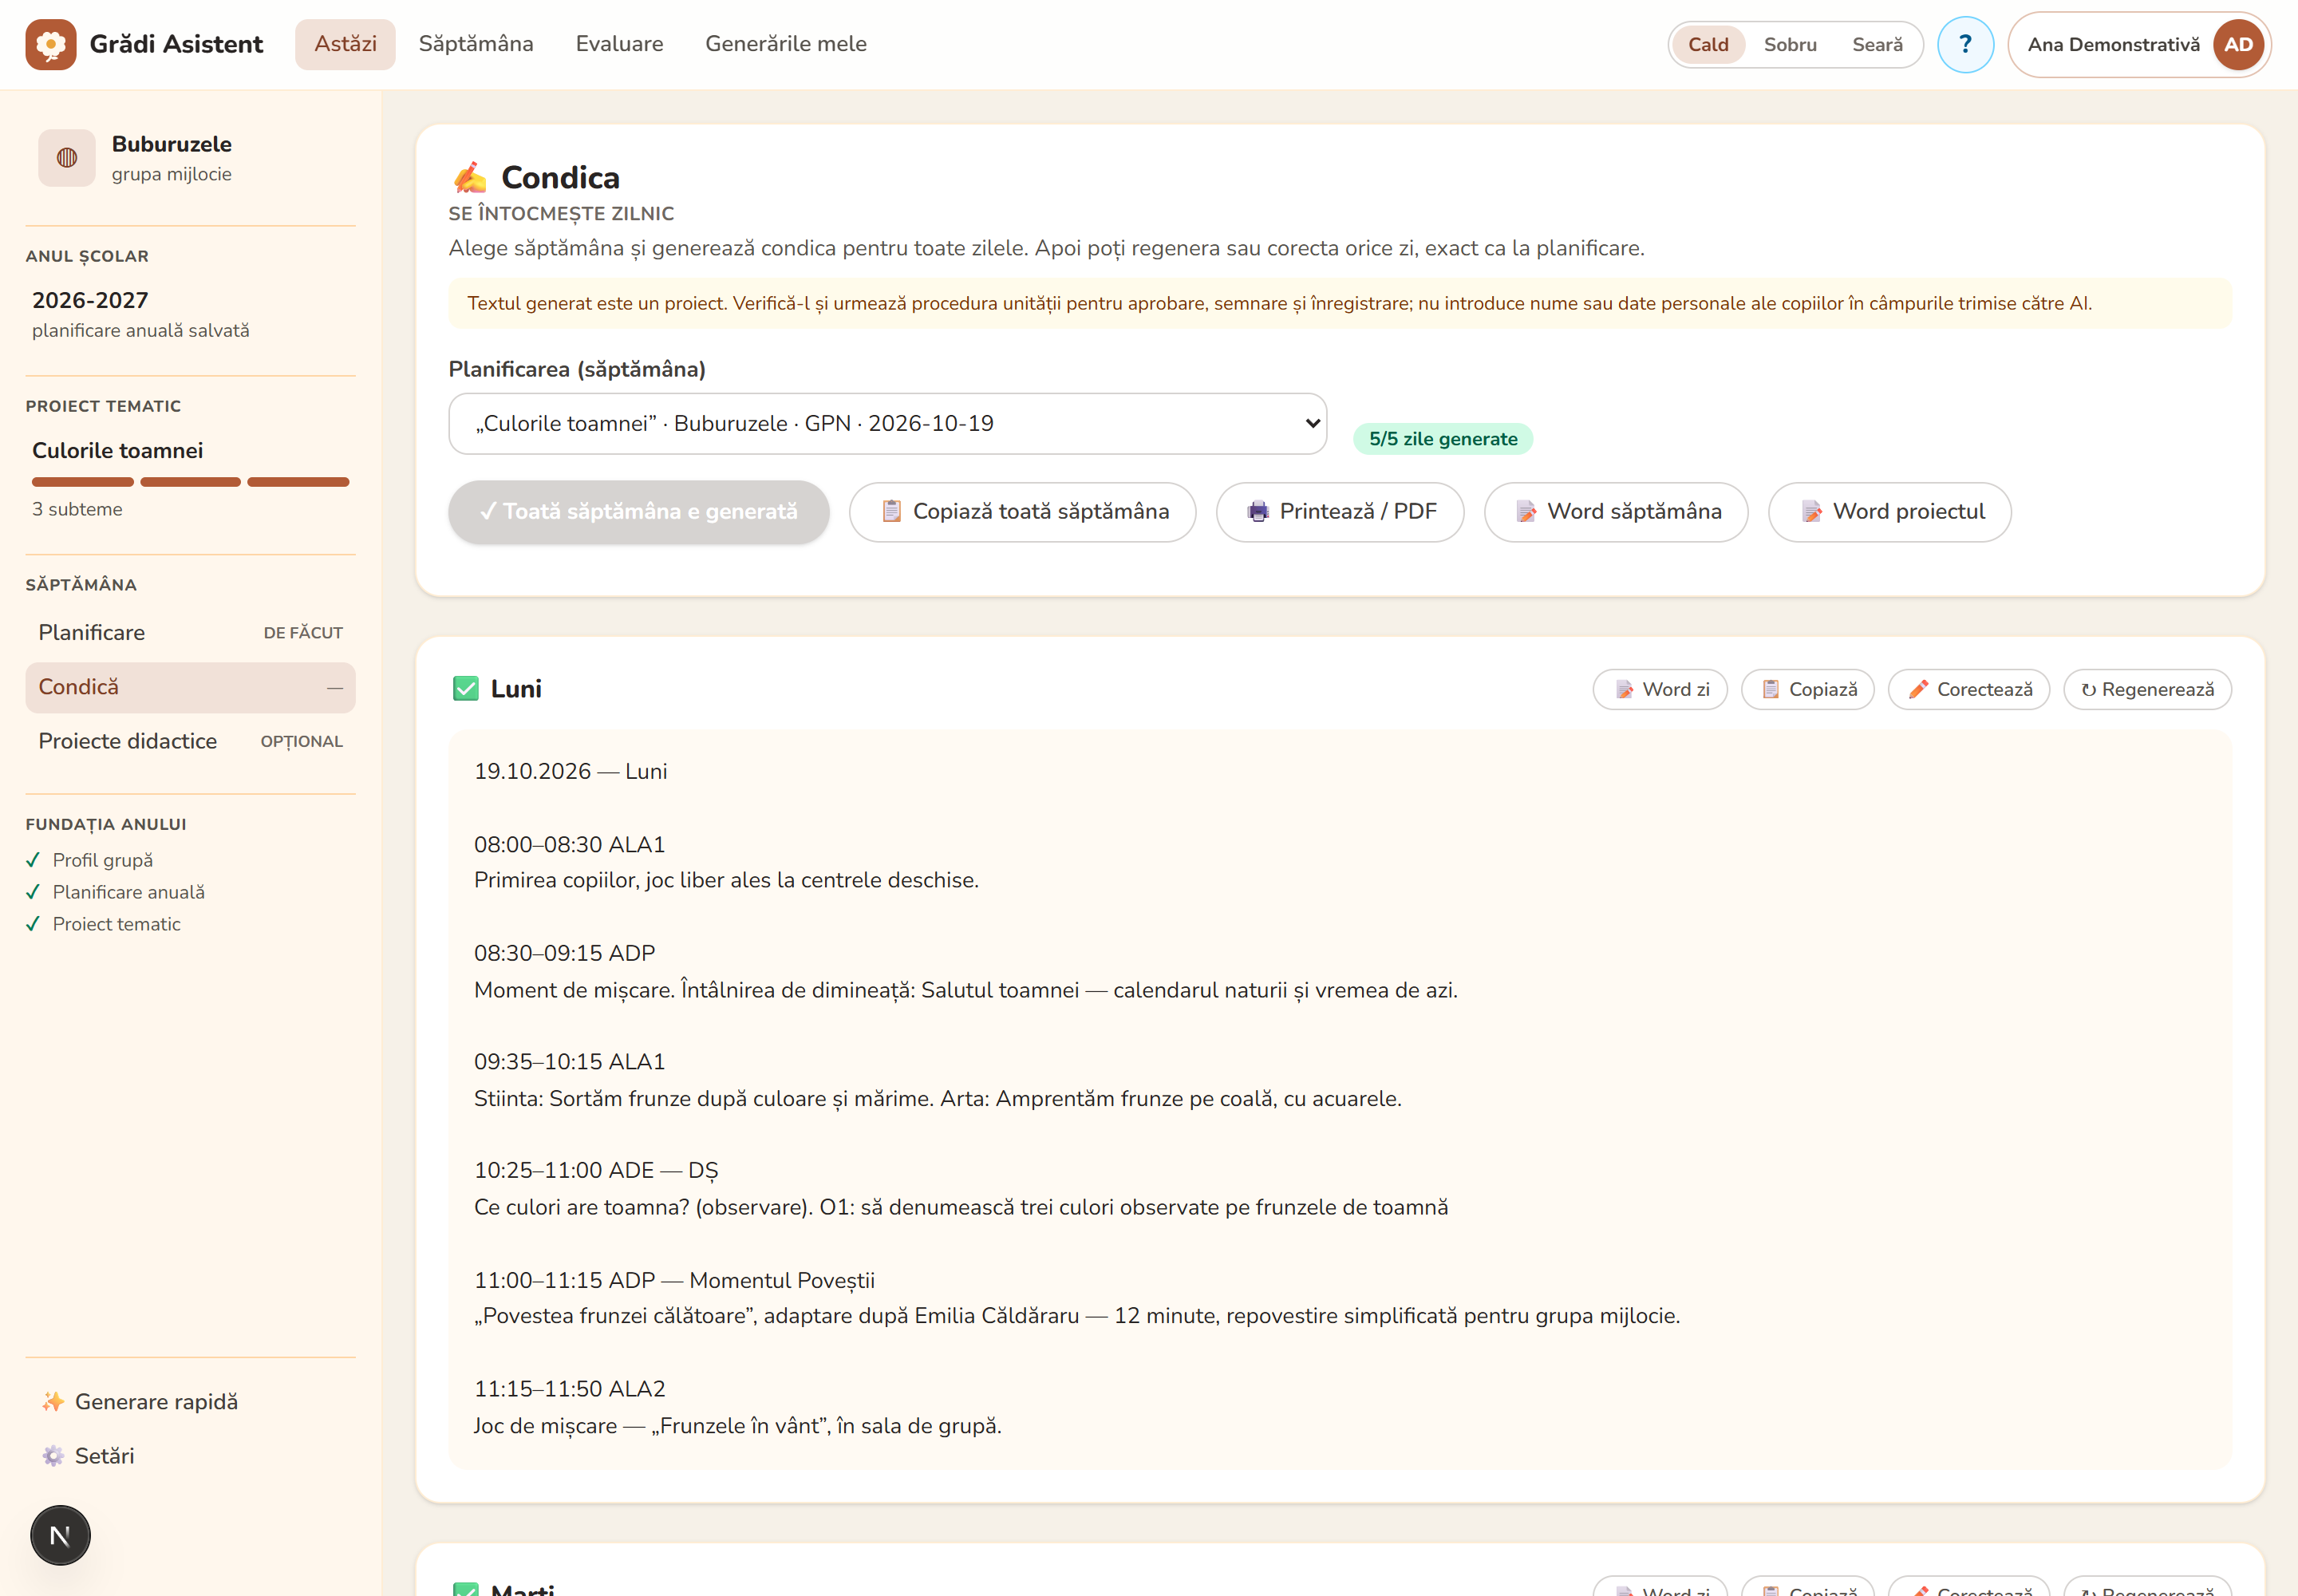Click second subtheme progress bar segment
2298x1596 pixels.
pos(190,482)
